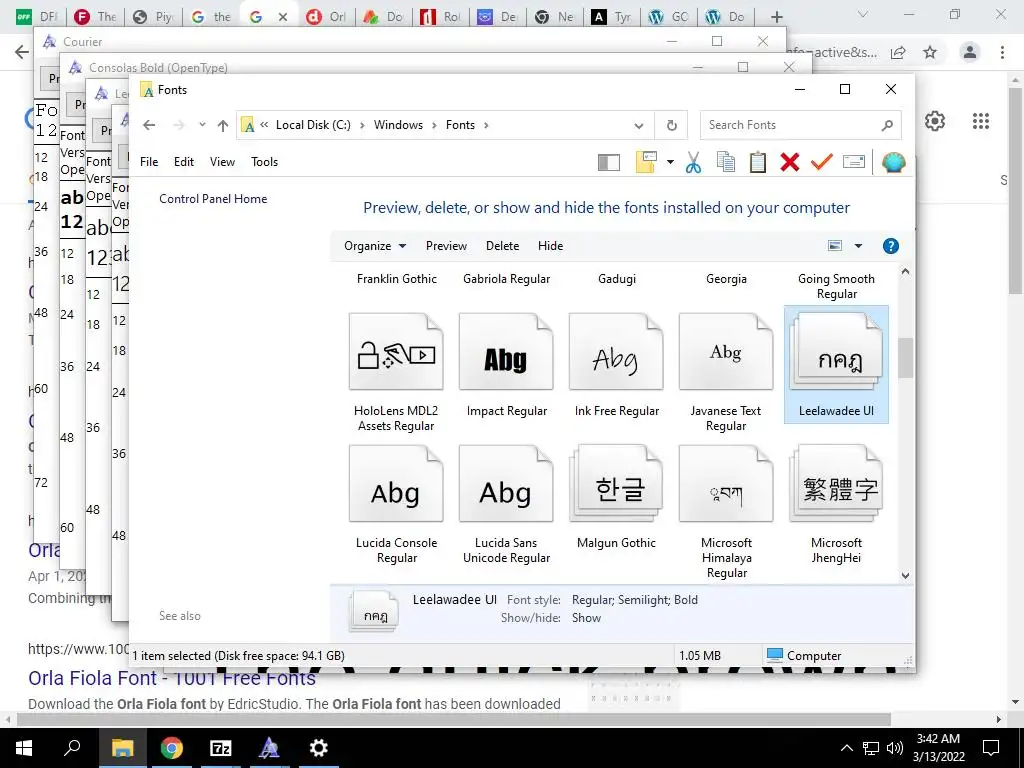Open the Edit menu

[x=184, y=162]
